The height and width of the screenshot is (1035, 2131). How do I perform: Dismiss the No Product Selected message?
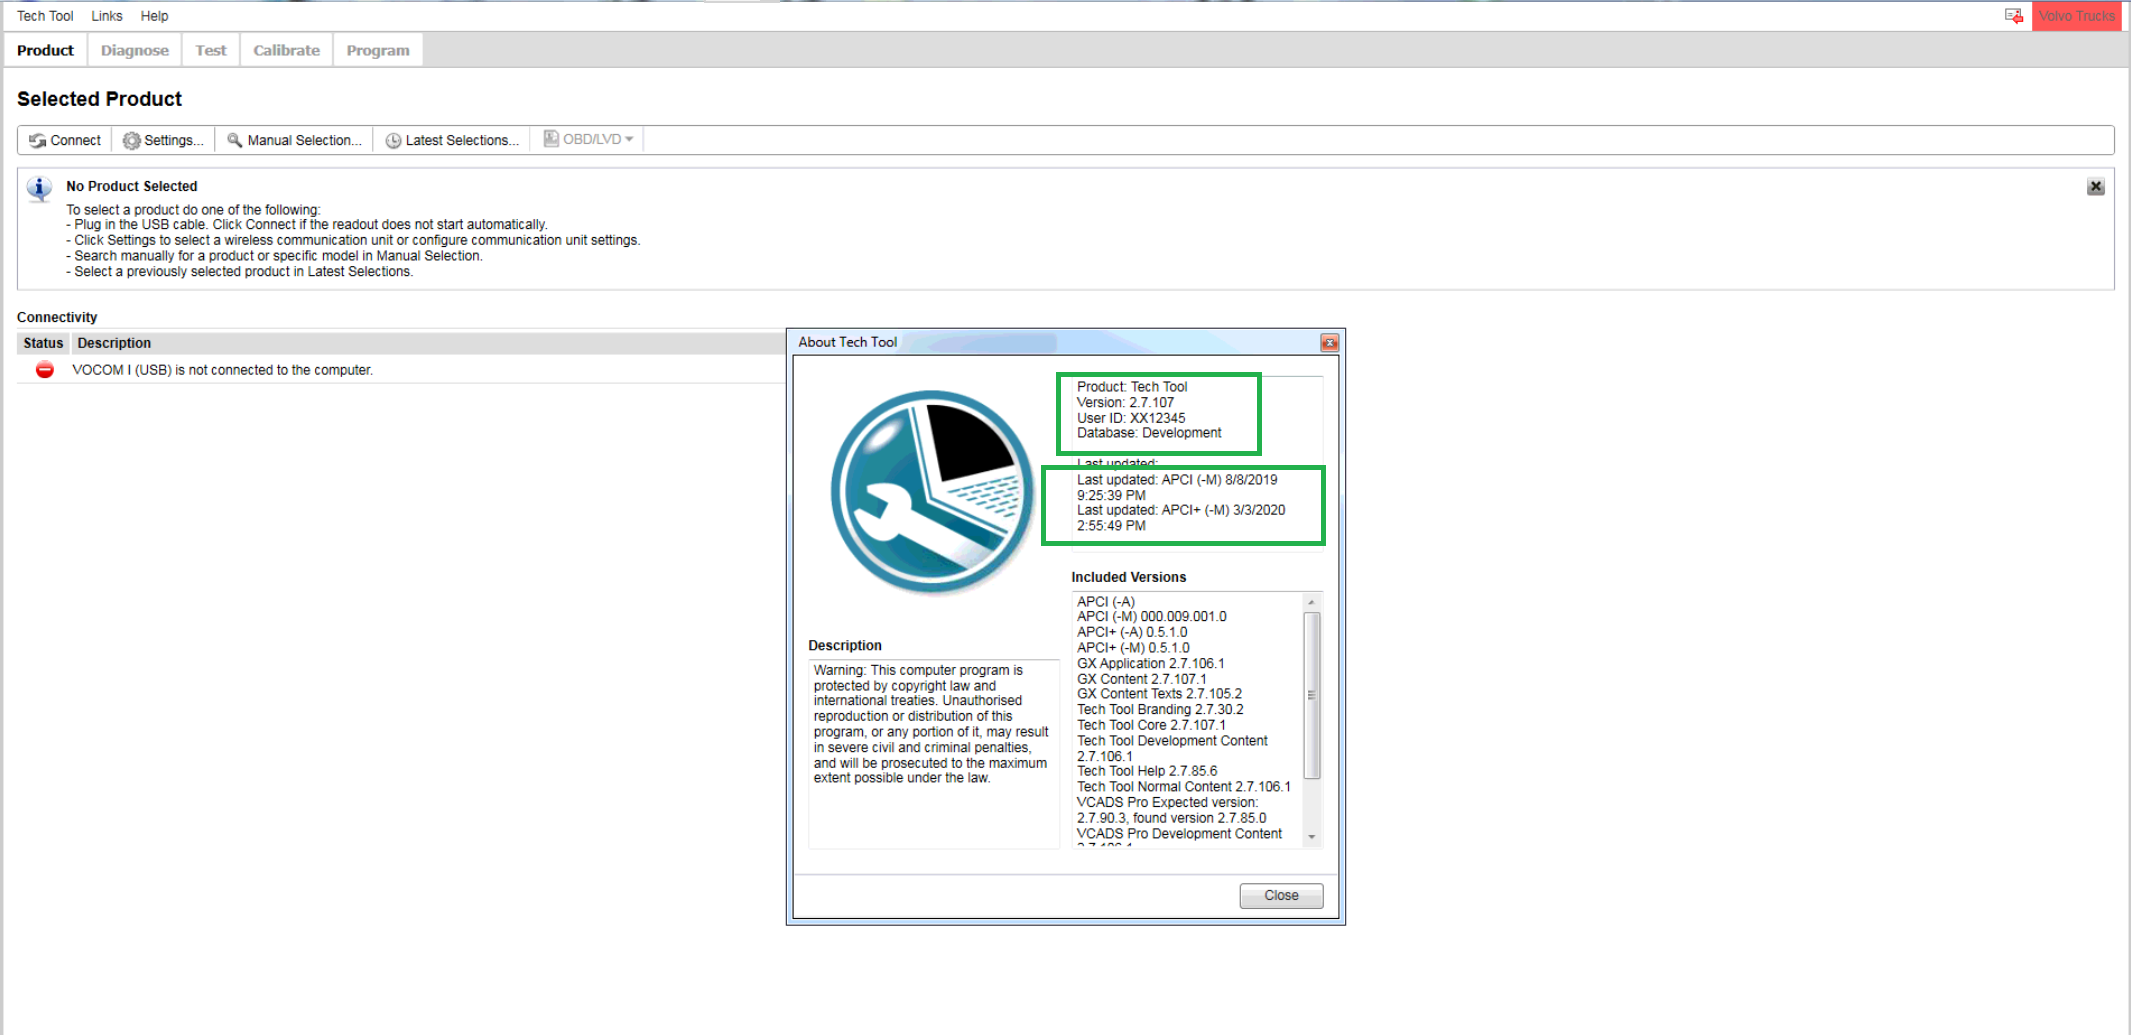2095,187
